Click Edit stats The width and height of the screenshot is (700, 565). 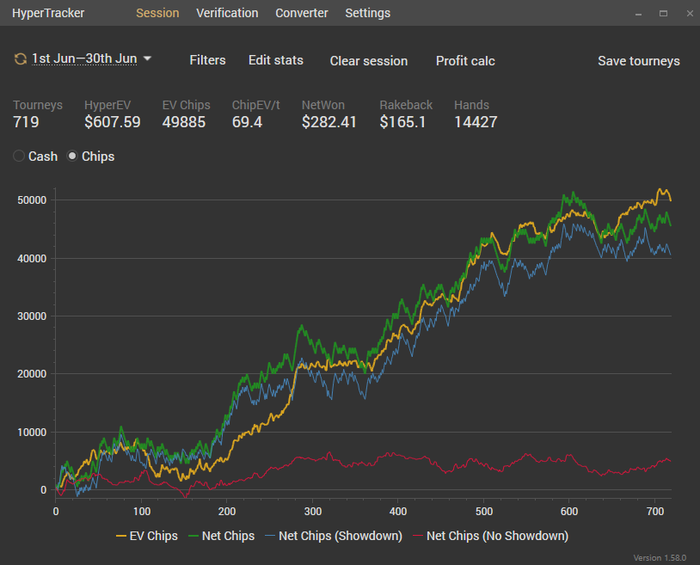pyautogui.click(x=276, y=60)
